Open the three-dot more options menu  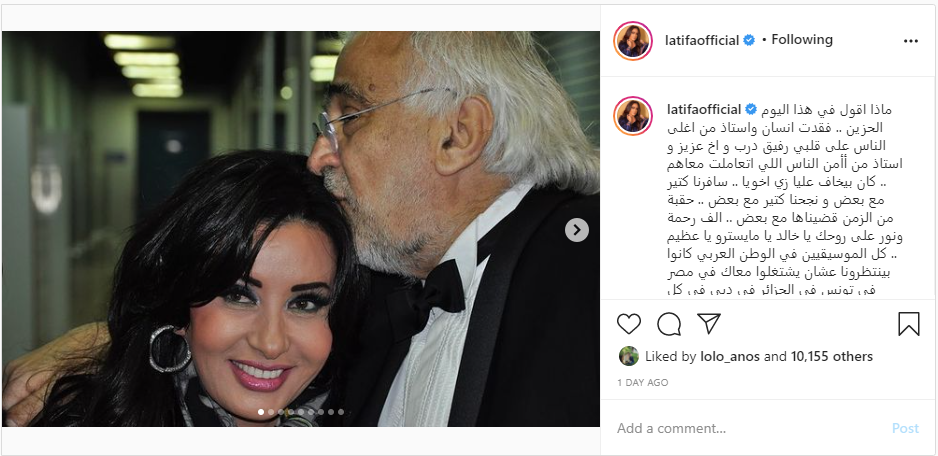910,41
